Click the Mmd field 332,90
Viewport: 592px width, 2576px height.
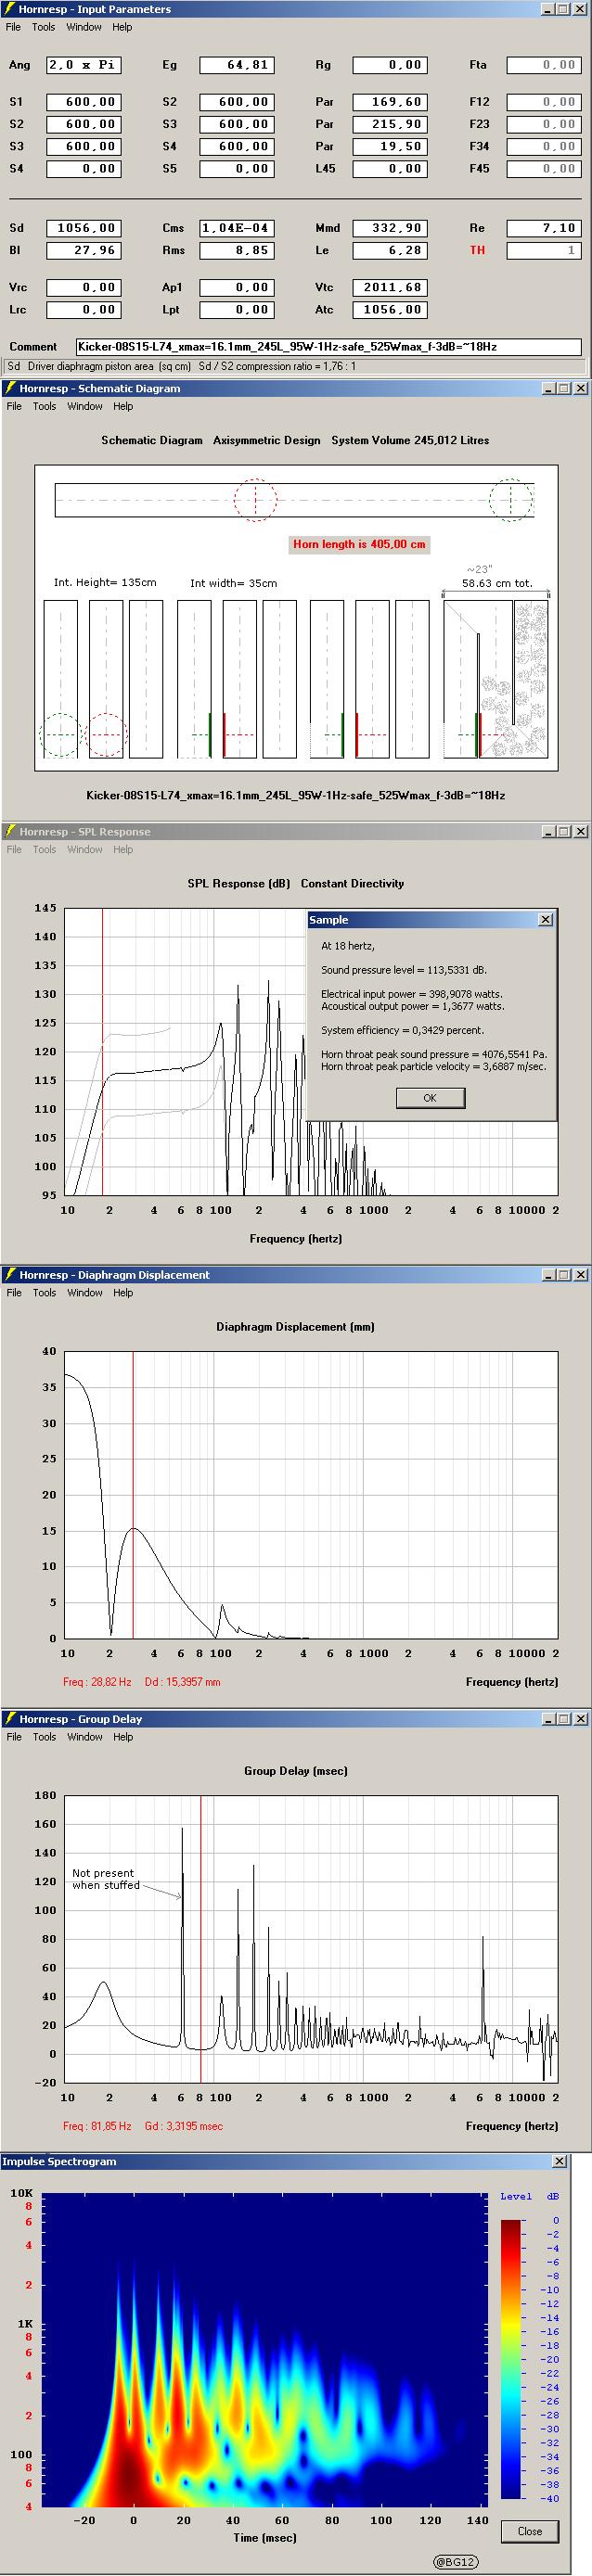[390, 228]
